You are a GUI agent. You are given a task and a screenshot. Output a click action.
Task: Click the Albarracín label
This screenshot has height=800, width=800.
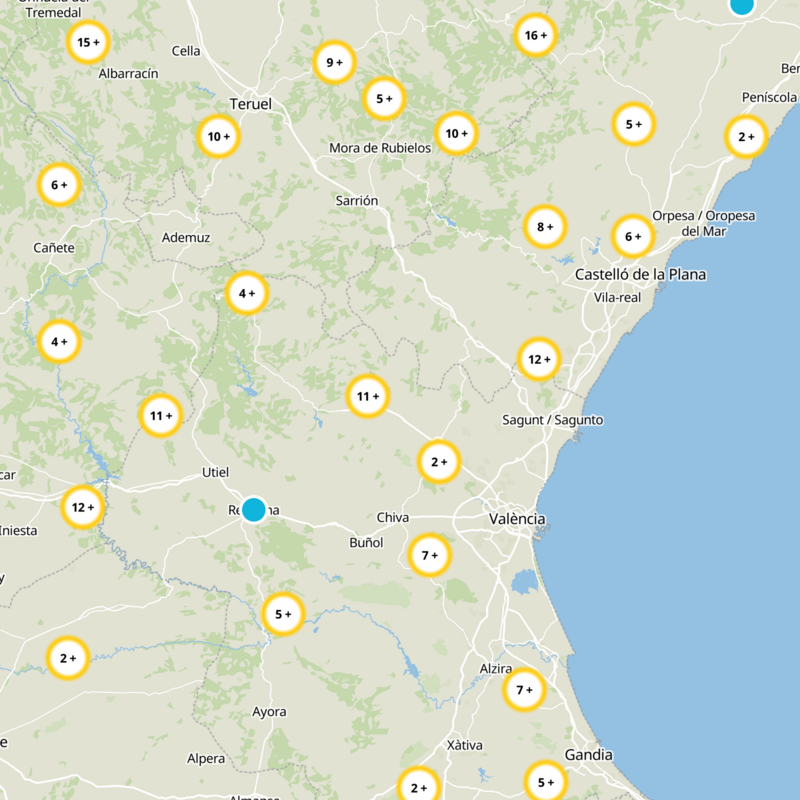[x=128, y=73]
